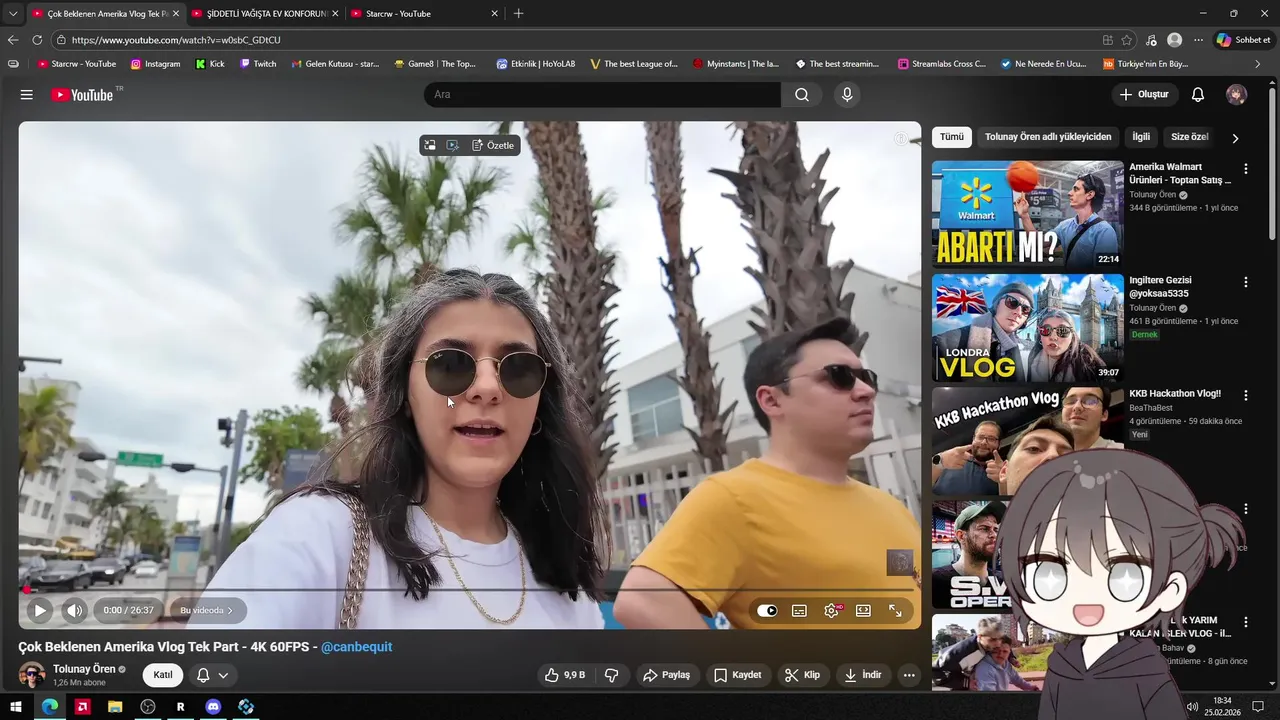Show more filter chips with arrow
Viewport: 1280px width, 720px height.
click(x=1235, y=138)
